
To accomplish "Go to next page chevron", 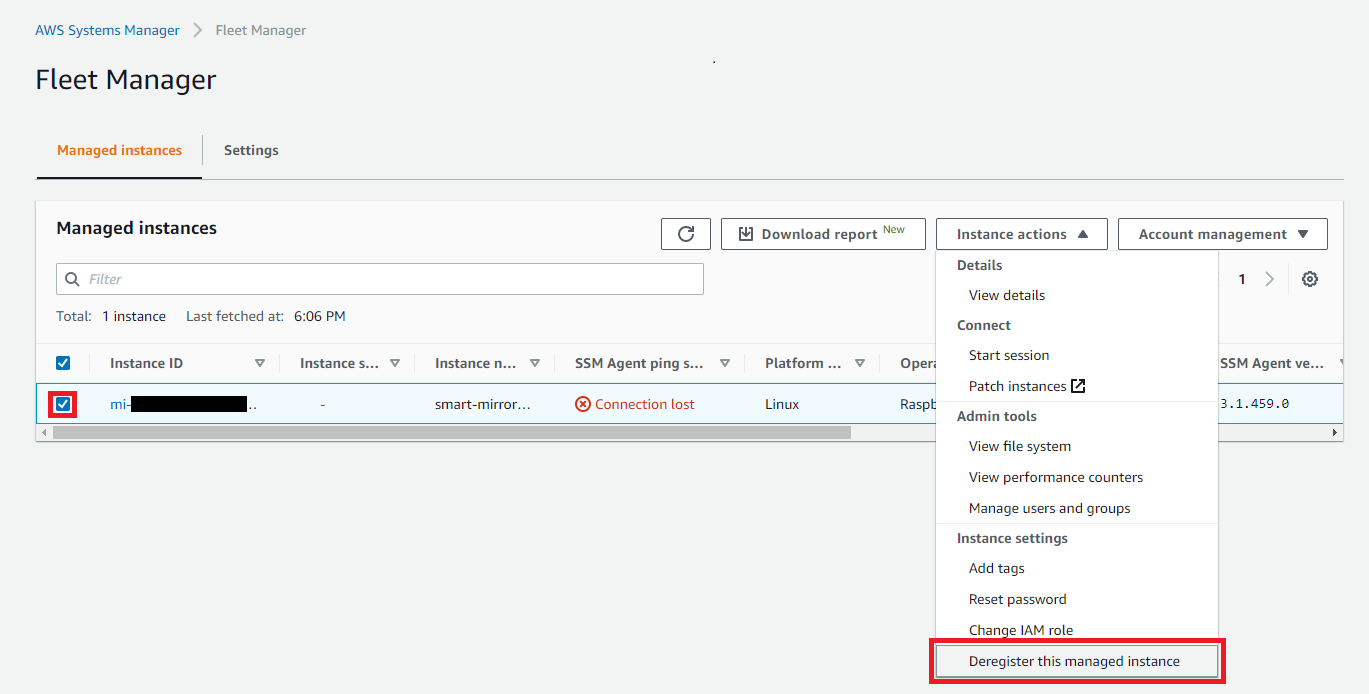I will (1269, 279).
